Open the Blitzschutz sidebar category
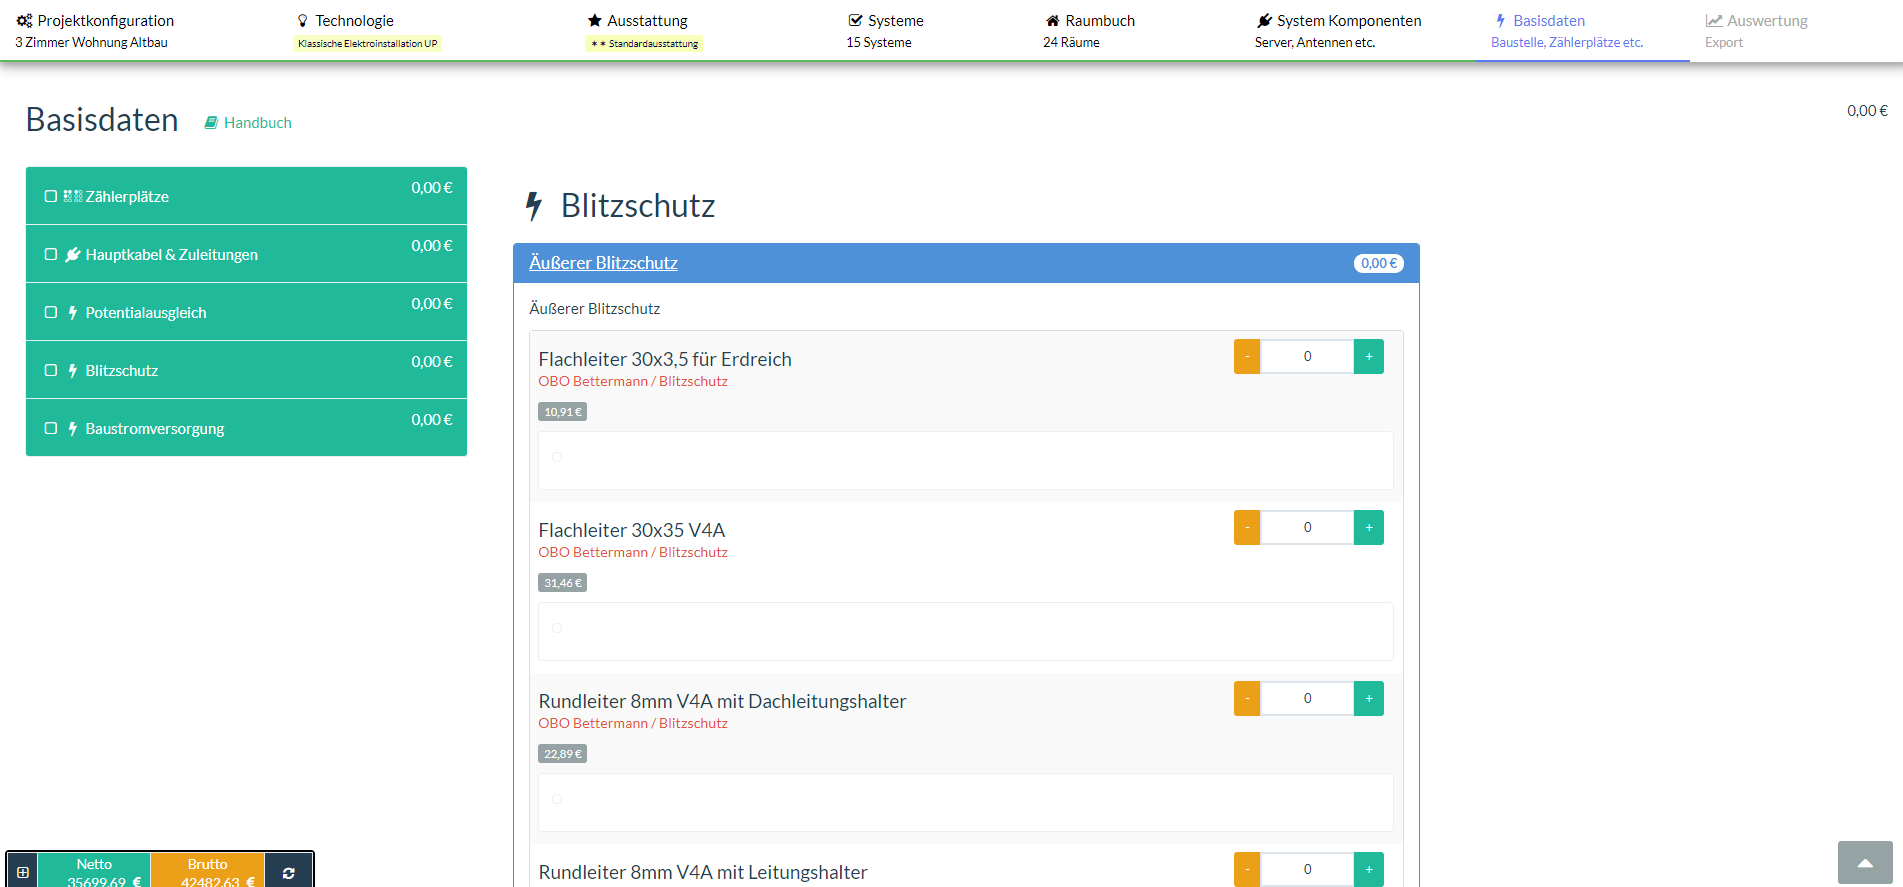Viewport: 1903px width, 887px height. (x=122, y=371)
